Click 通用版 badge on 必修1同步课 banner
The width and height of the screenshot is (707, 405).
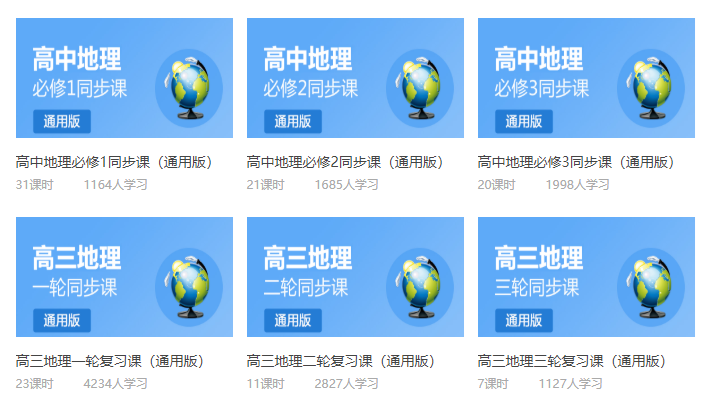pyautogui.click(x=62, y=122)
